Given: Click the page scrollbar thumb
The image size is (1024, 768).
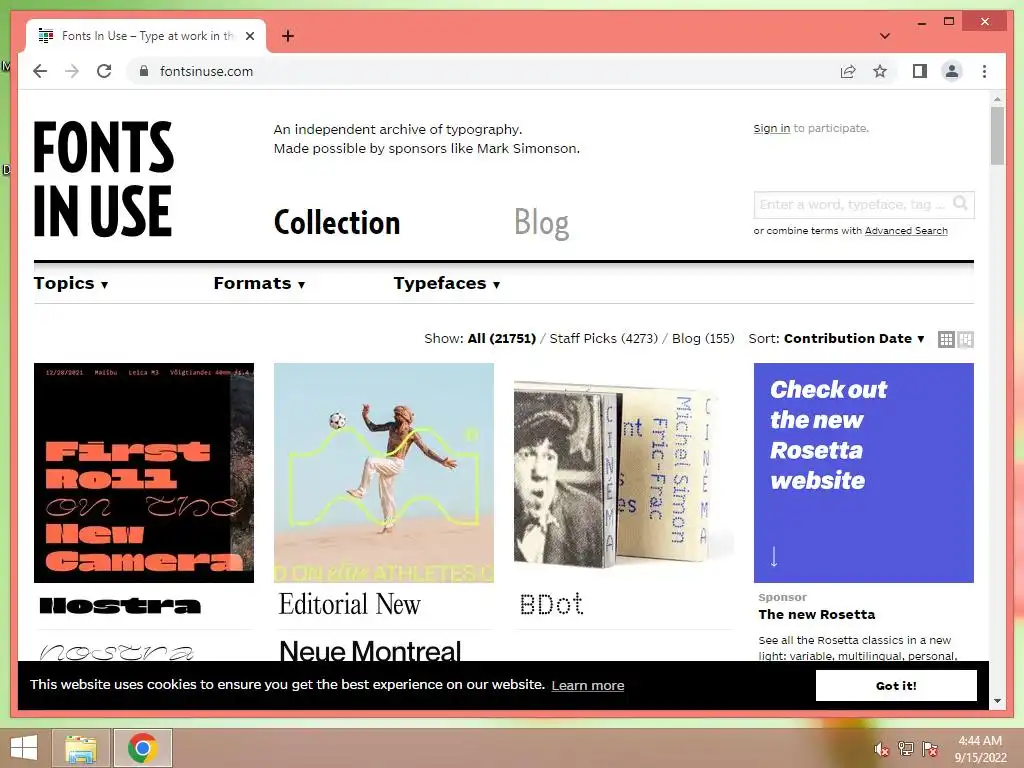Looking at the screenshot, I should [997, 136].
